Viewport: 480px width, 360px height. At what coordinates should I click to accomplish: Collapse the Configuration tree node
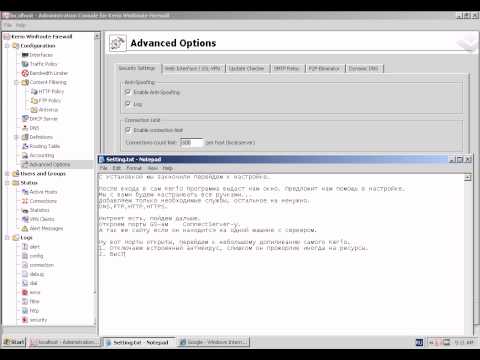7,46
